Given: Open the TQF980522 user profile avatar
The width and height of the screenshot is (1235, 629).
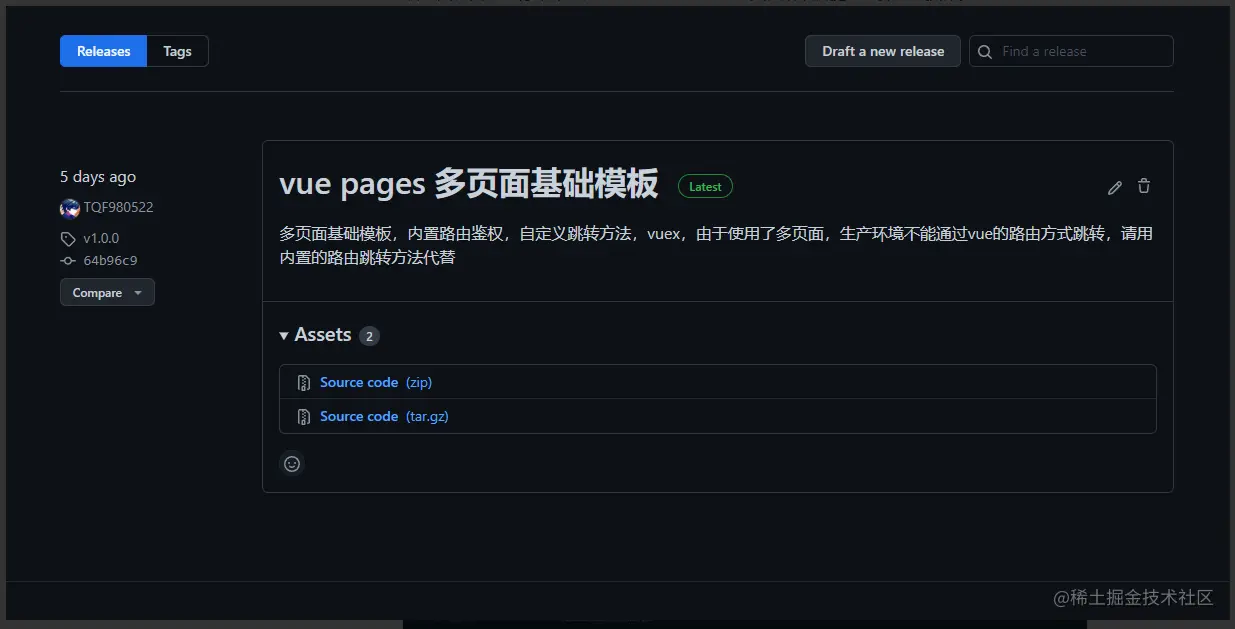Looking at the screenshot, I should [70, 208].
